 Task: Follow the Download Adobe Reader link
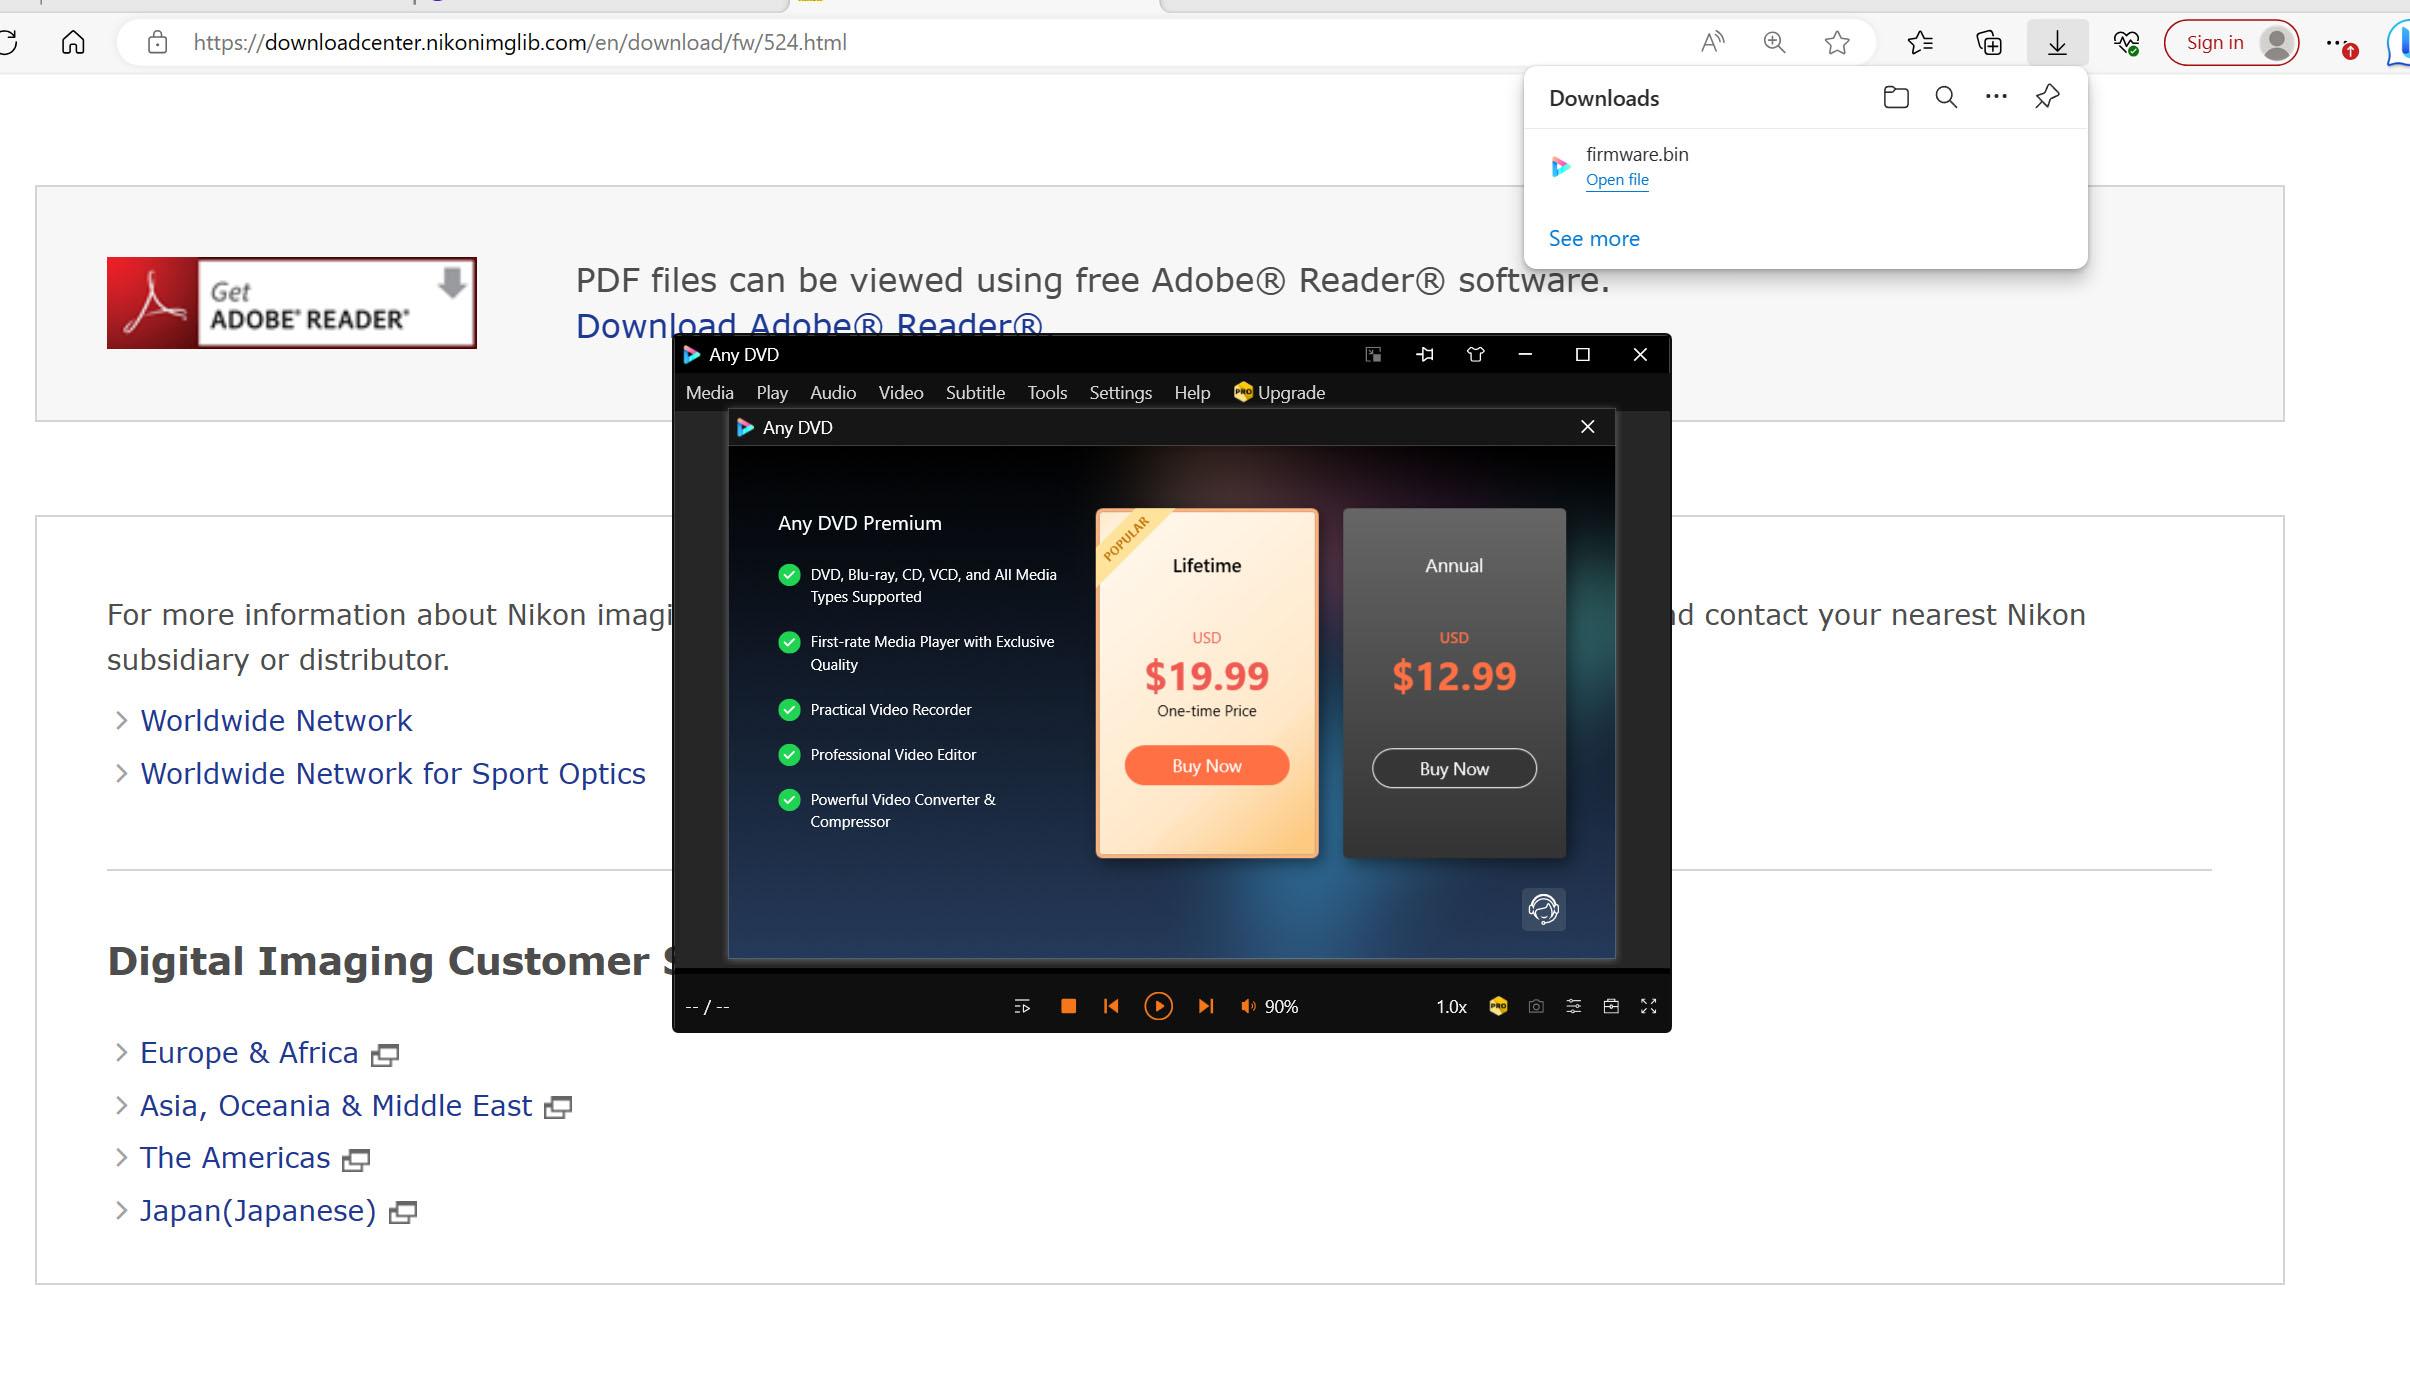(x=809, y=325)
